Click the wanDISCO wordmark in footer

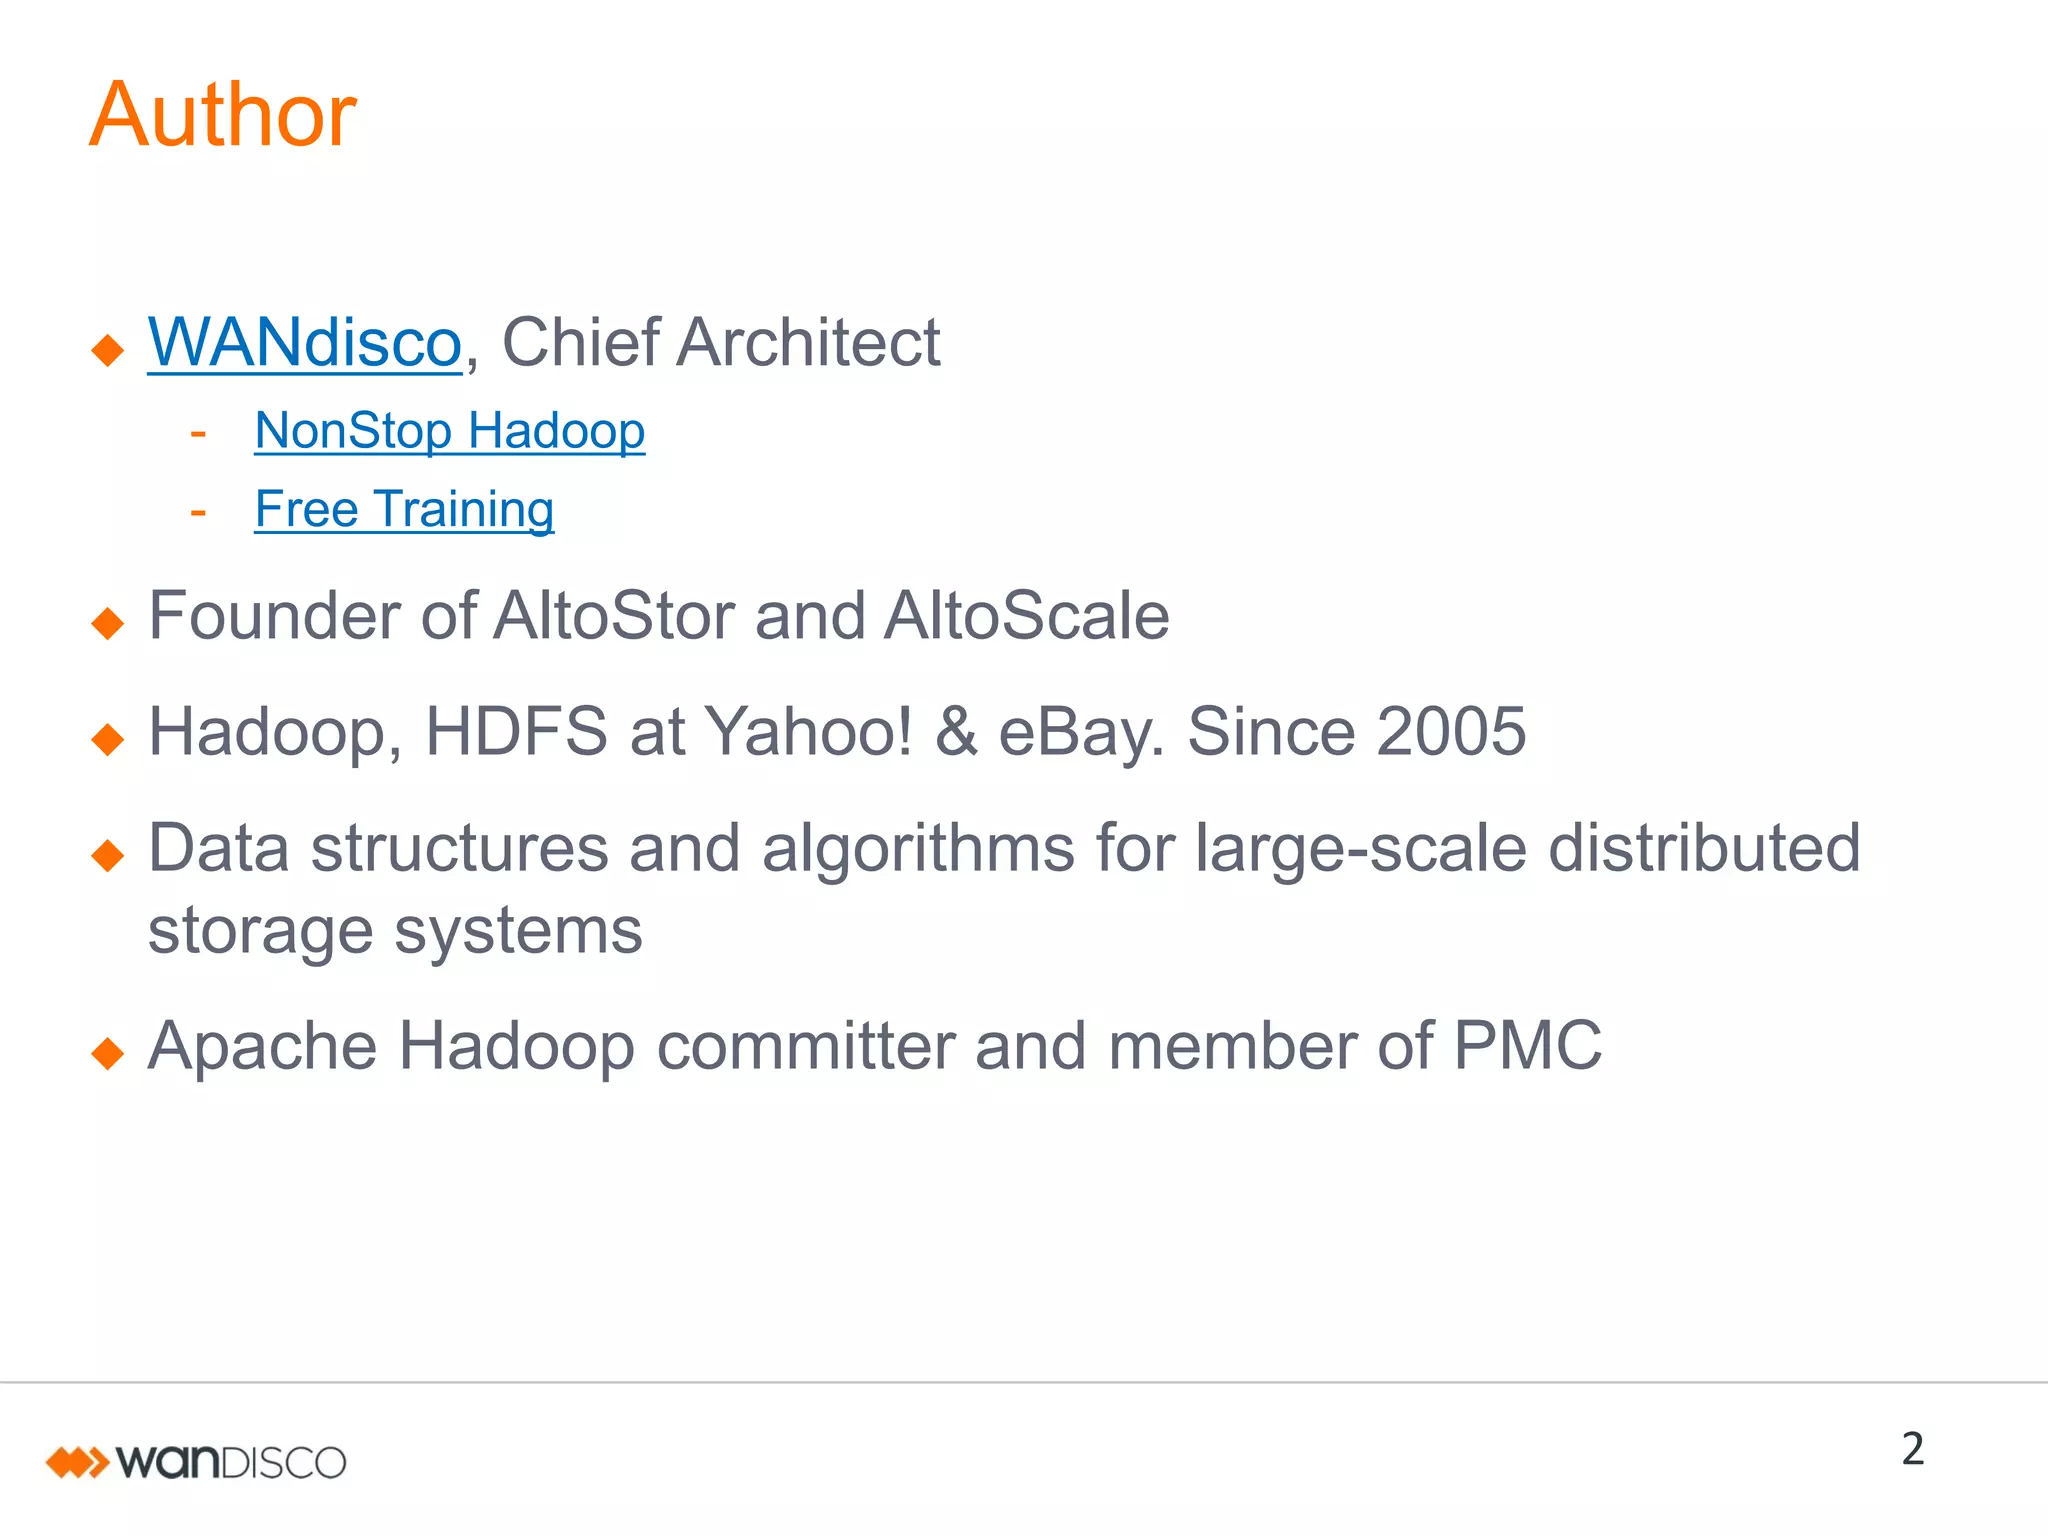click(x=231, y=1462)
